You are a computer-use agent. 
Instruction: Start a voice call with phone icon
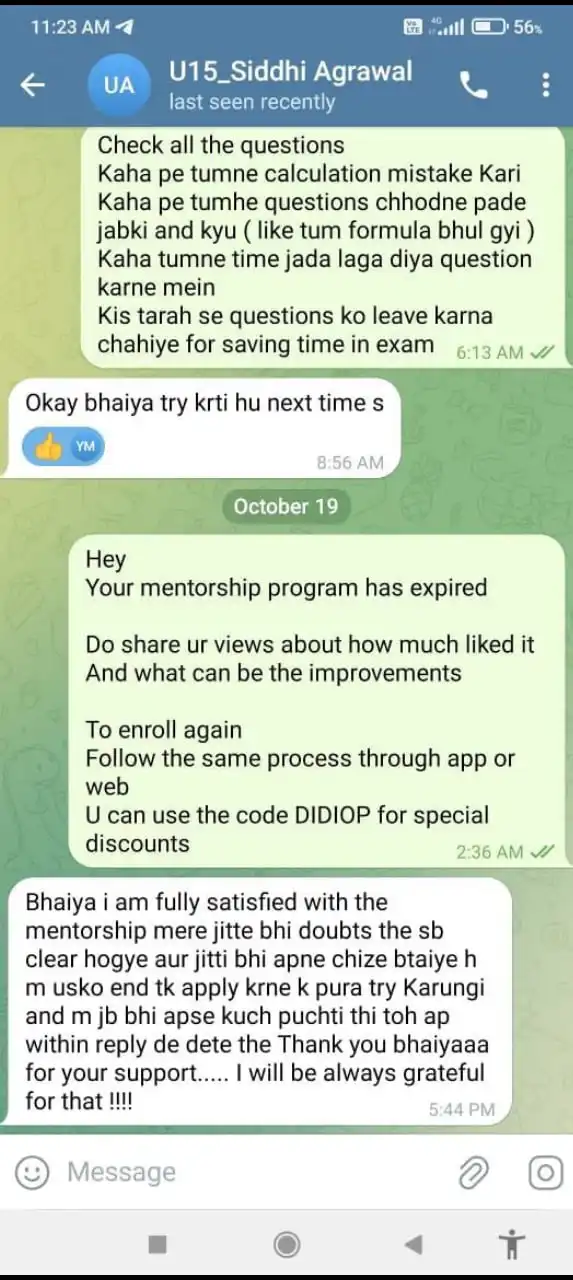474,86
